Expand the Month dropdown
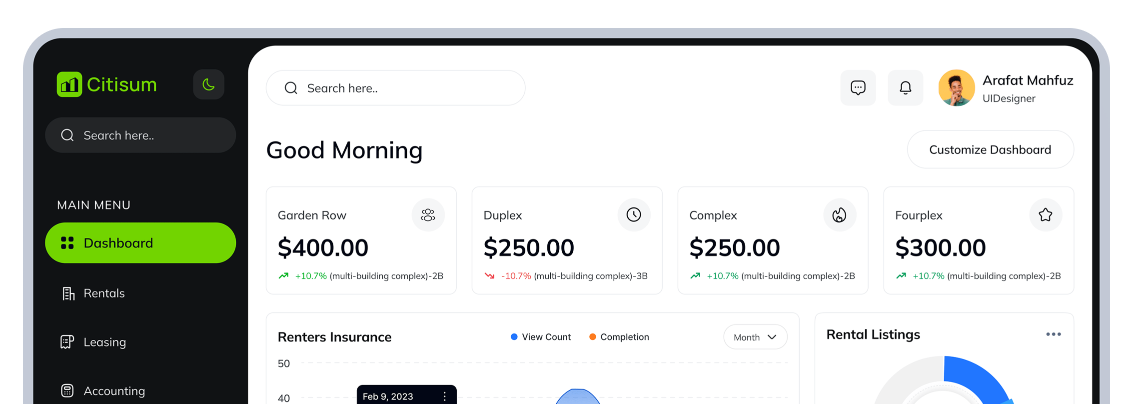 point(755,337)
